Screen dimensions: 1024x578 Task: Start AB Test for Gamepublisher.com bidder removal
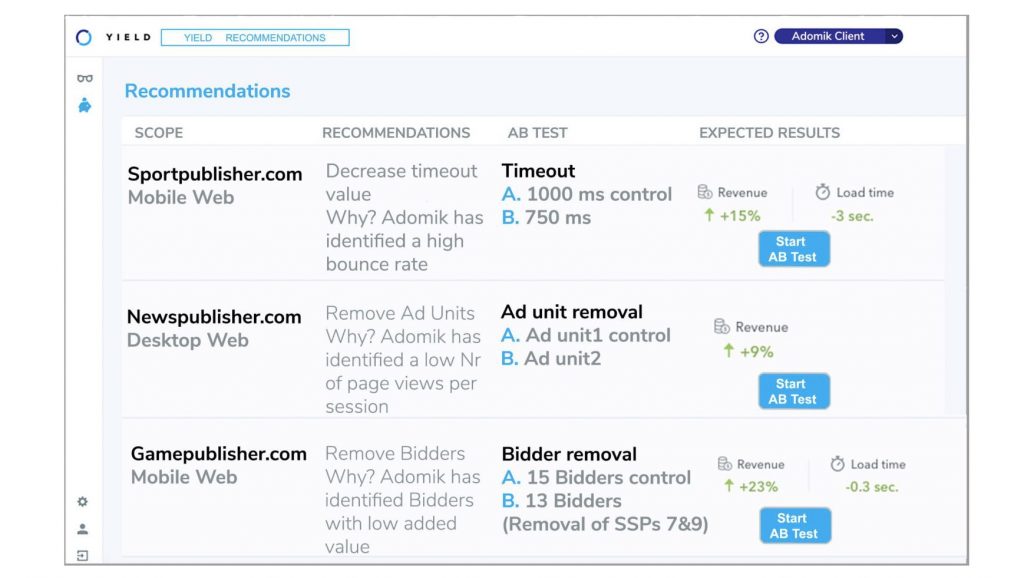click(x=794, y=526)
